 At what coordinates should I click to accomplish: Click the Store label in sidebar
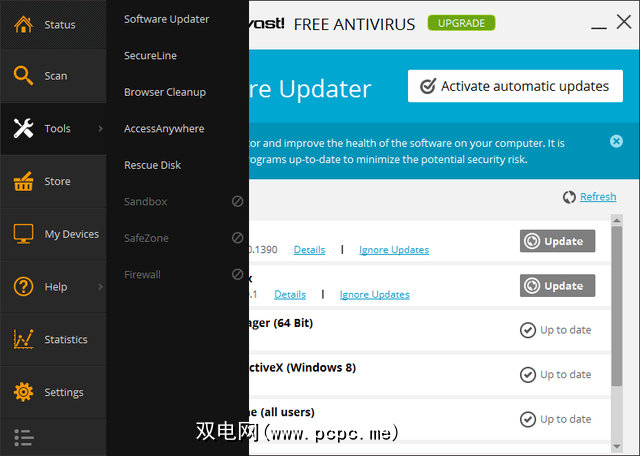(x=57, y=181)
